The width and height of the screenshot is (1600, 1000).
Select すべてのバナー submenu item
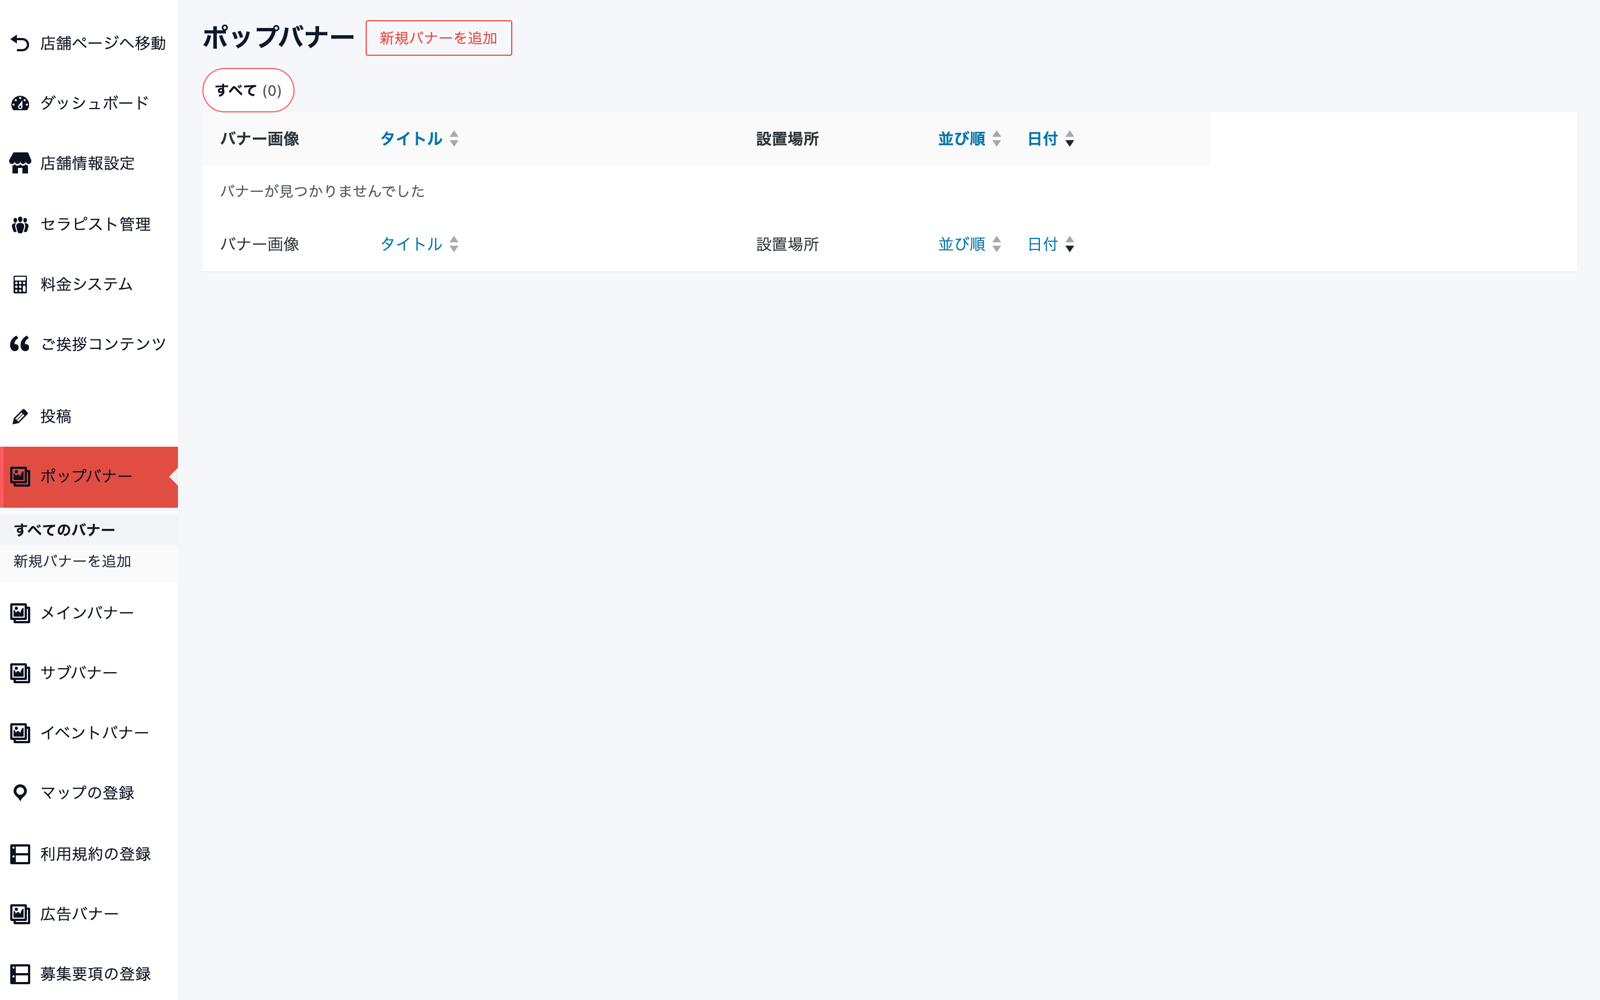64,530
